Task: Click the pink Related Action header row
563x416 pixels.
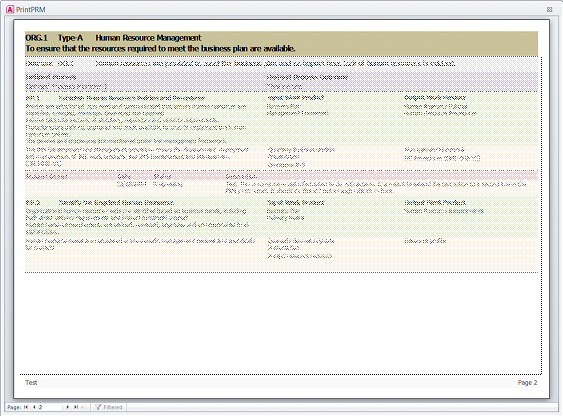Action: tap(282, 176)
